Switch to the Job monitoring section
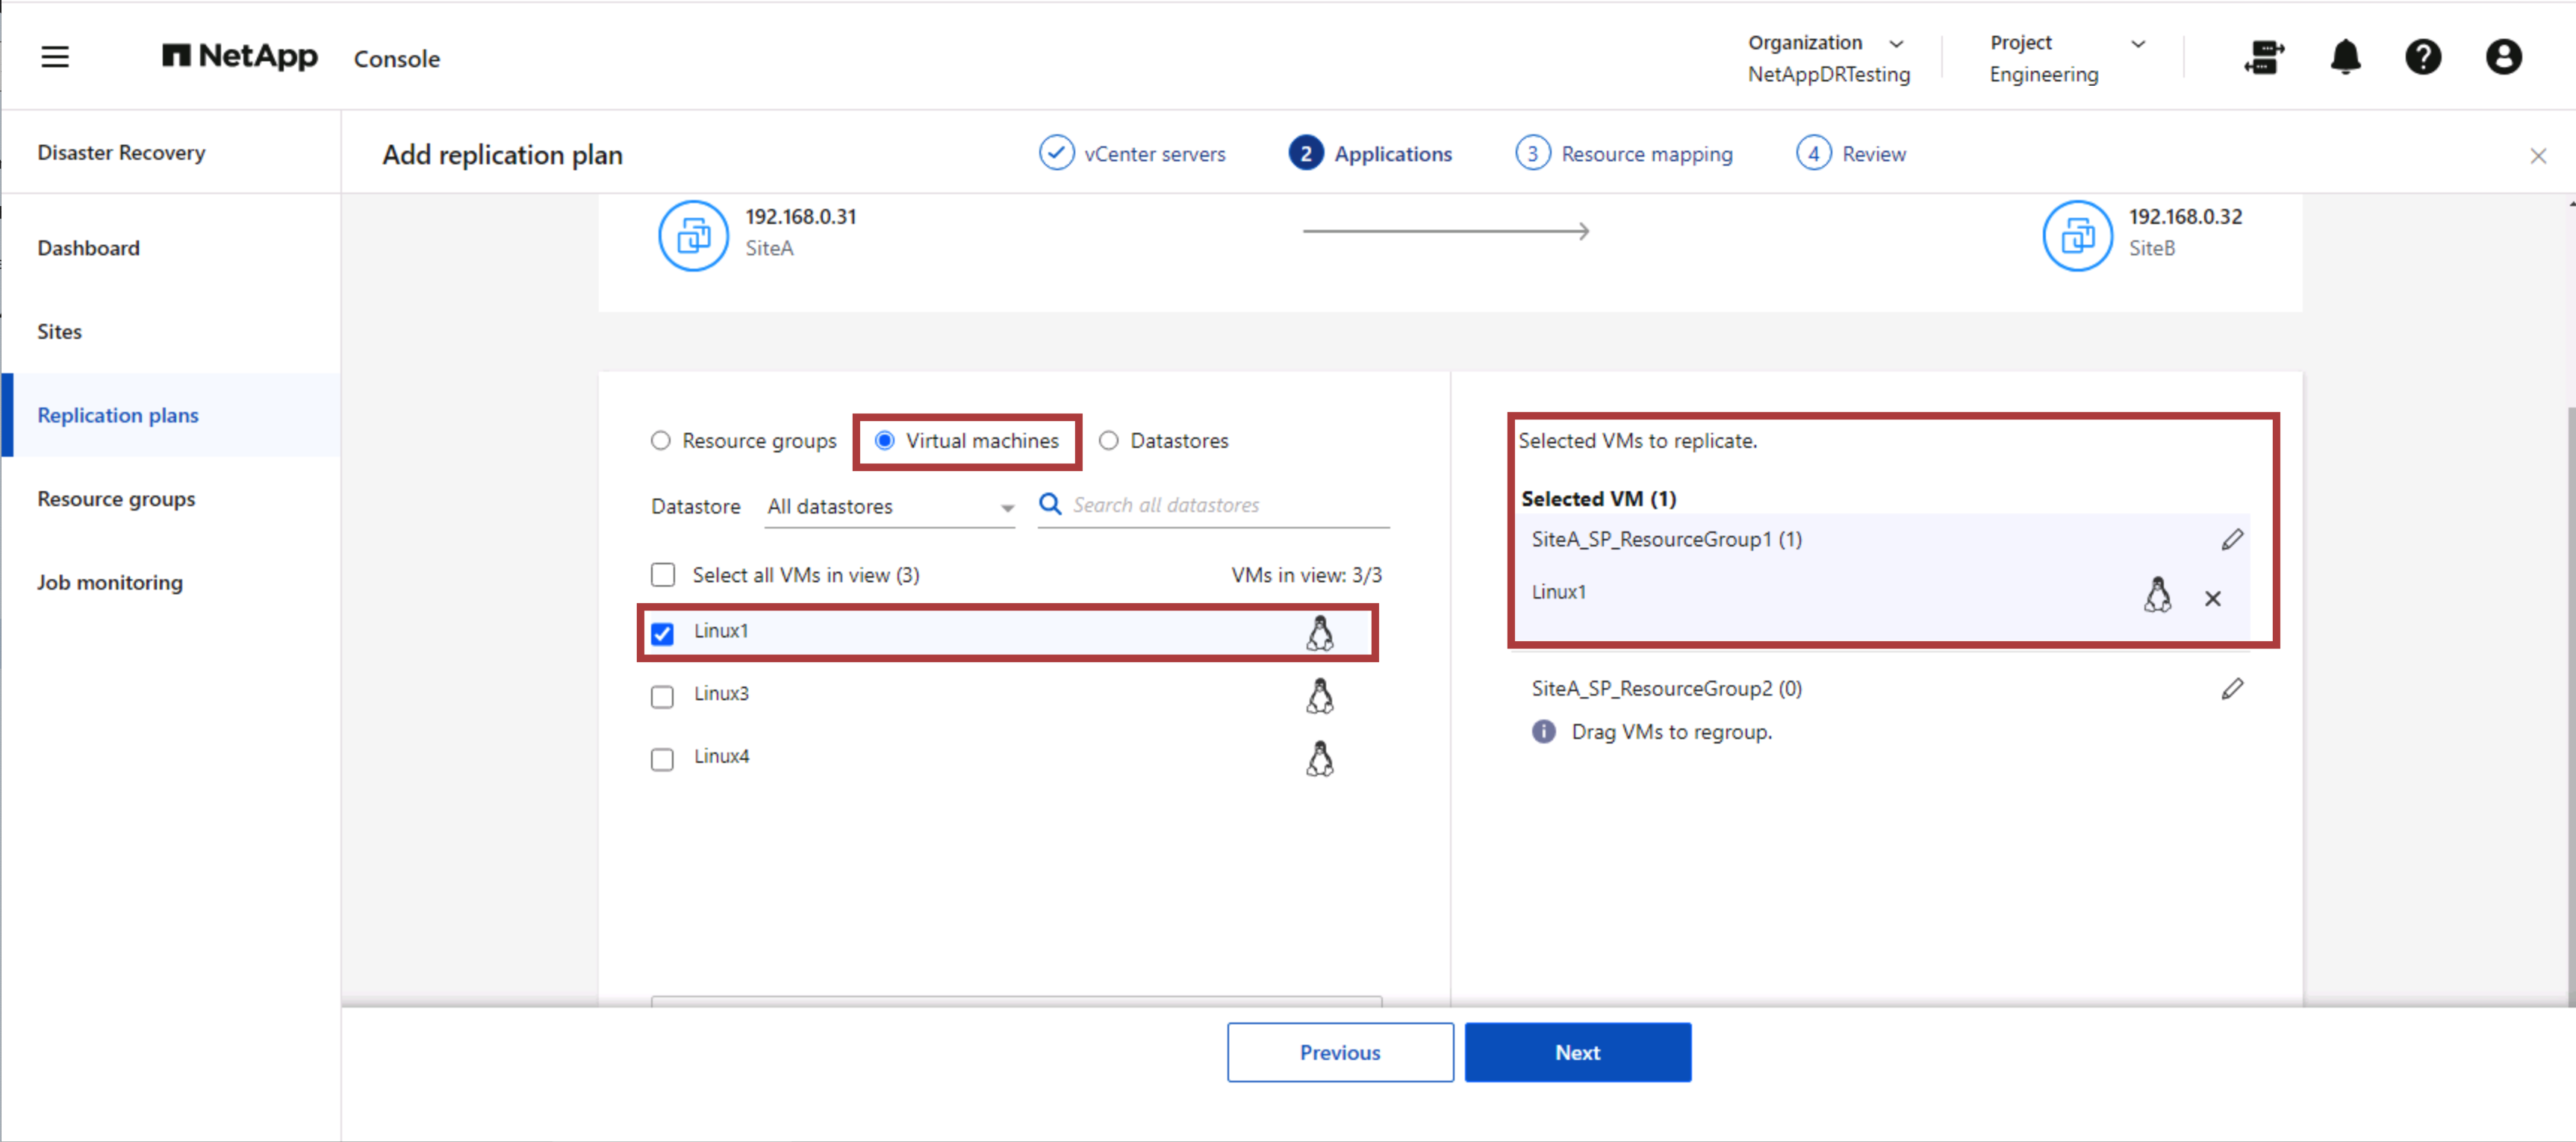The image size is (2576, 1142). [110, 581]
